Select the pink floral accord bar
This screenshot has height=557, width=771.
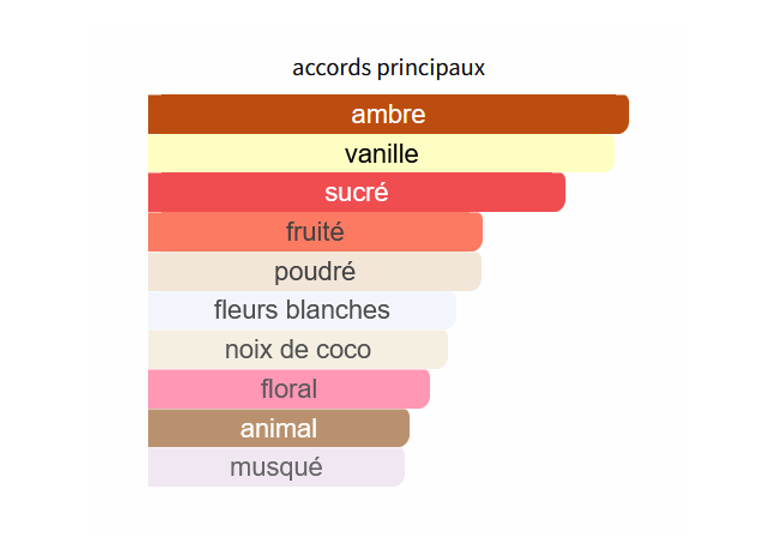tap(380, 389)
